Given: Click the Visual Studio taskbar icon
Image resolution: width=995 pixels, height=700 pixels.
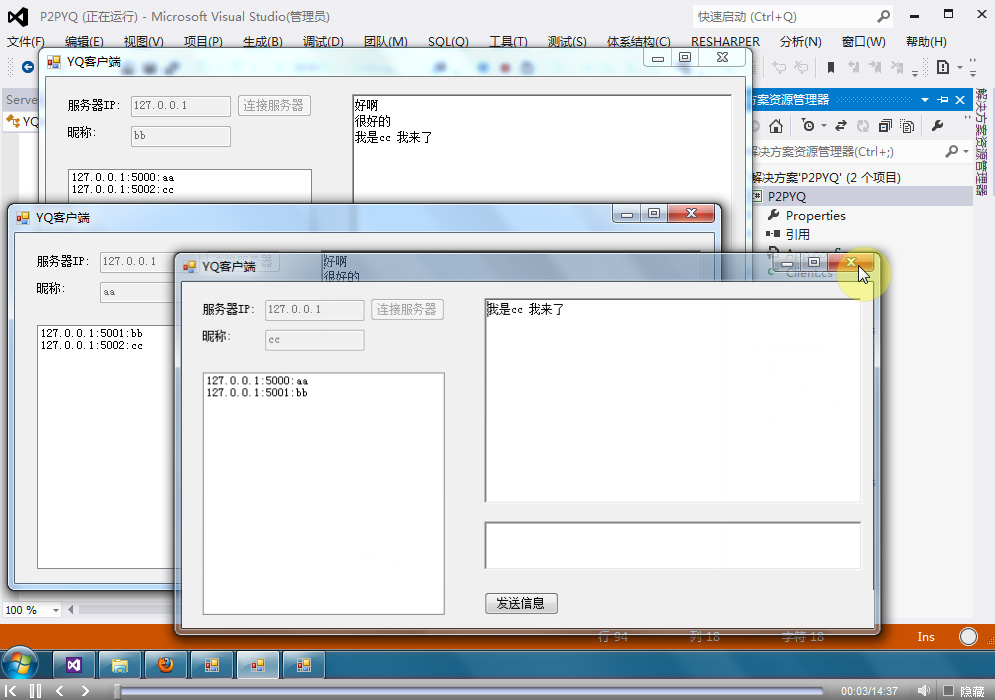Looking at the screenshot, I should (x=74, y=664).
